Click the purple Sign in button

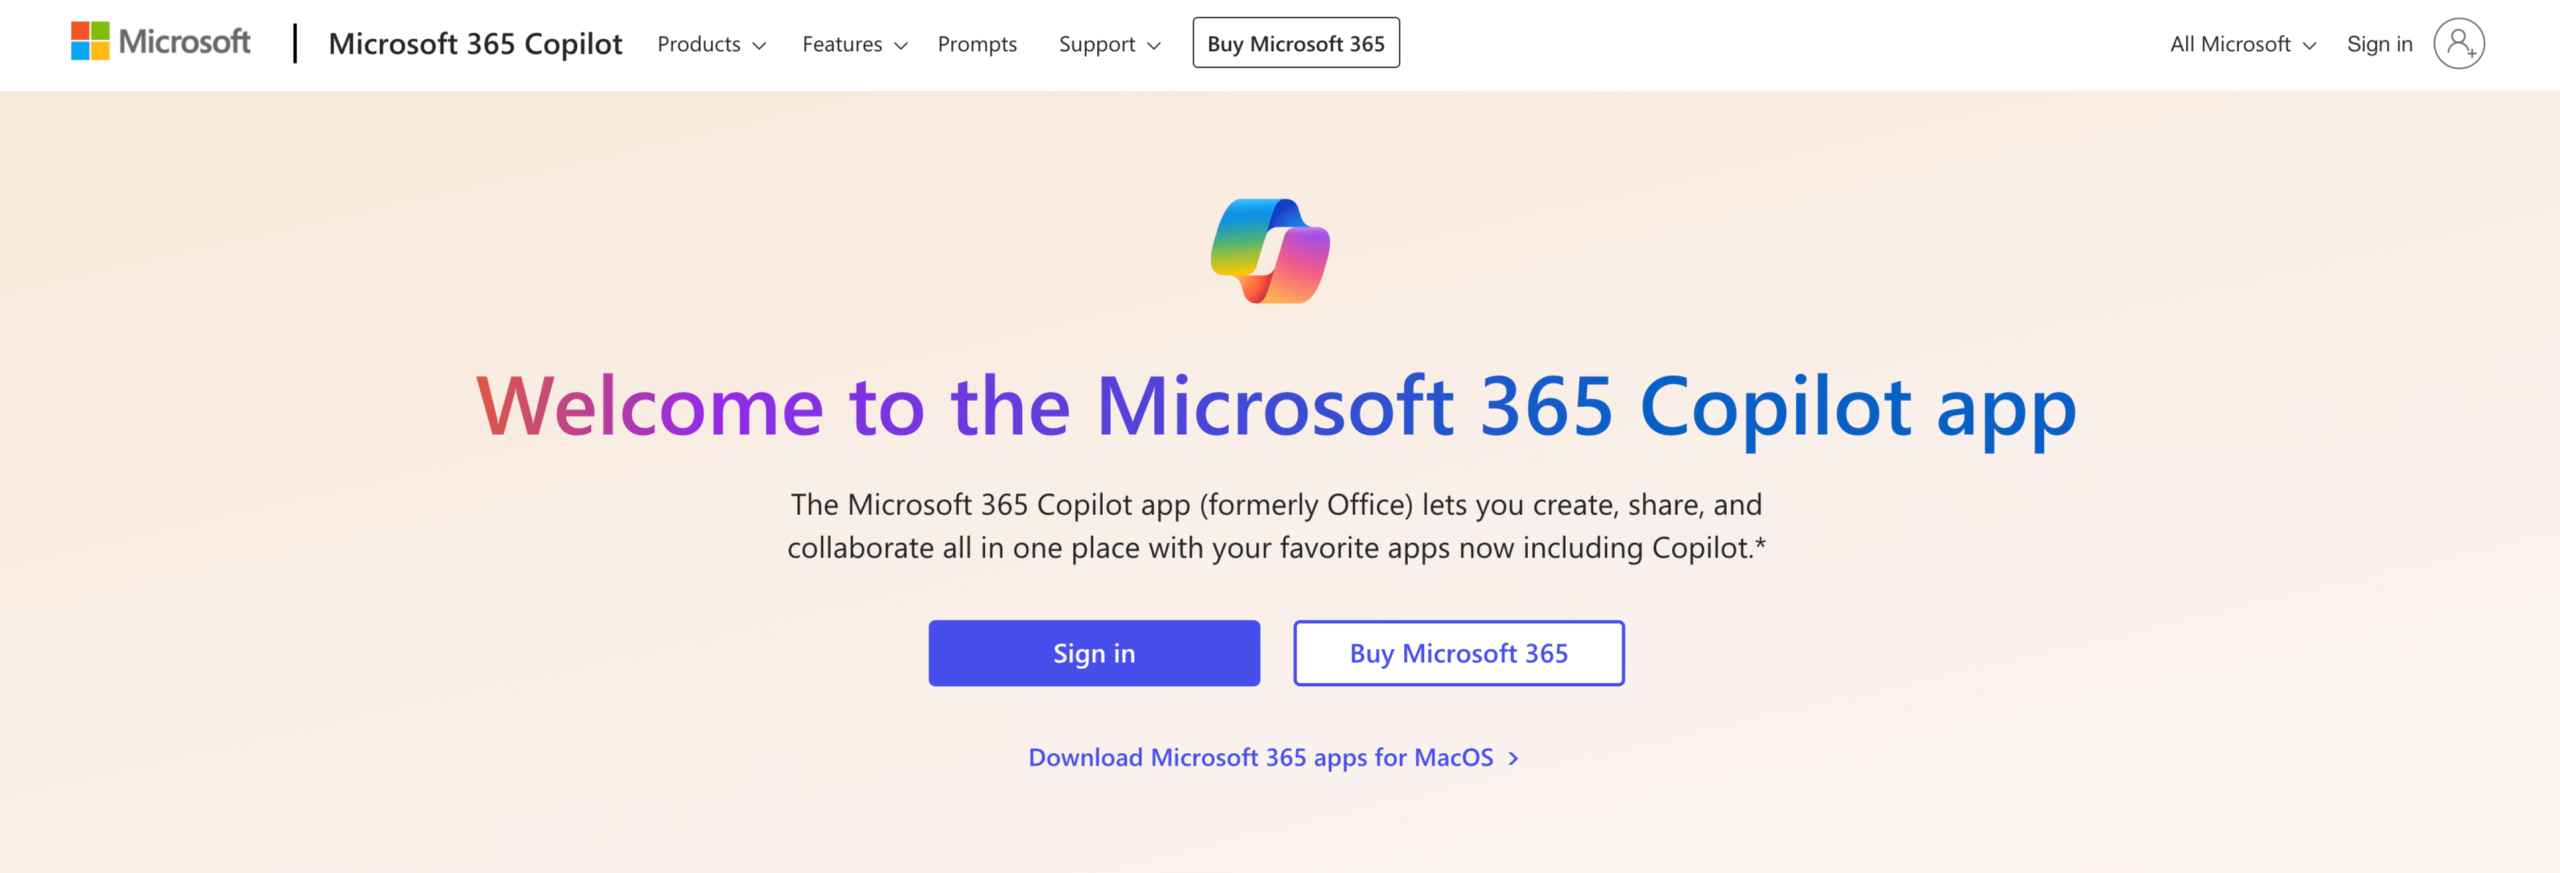point(1094,653)
